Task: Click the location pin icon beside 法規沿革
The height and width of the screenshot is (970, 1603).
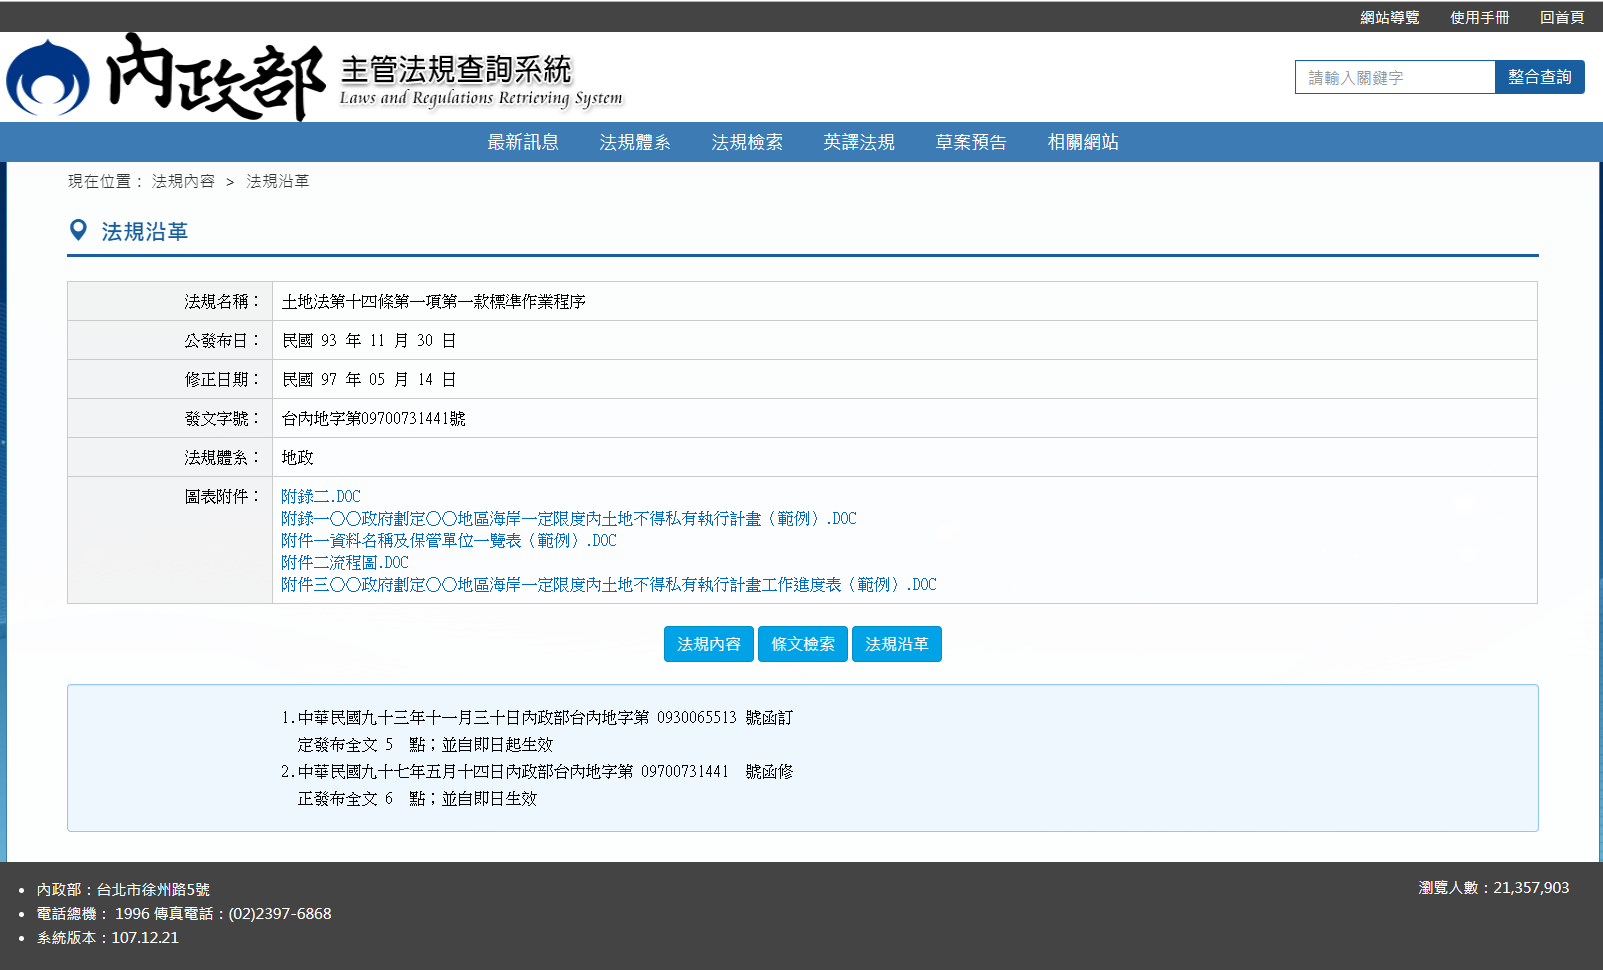Action: [78, 231]
